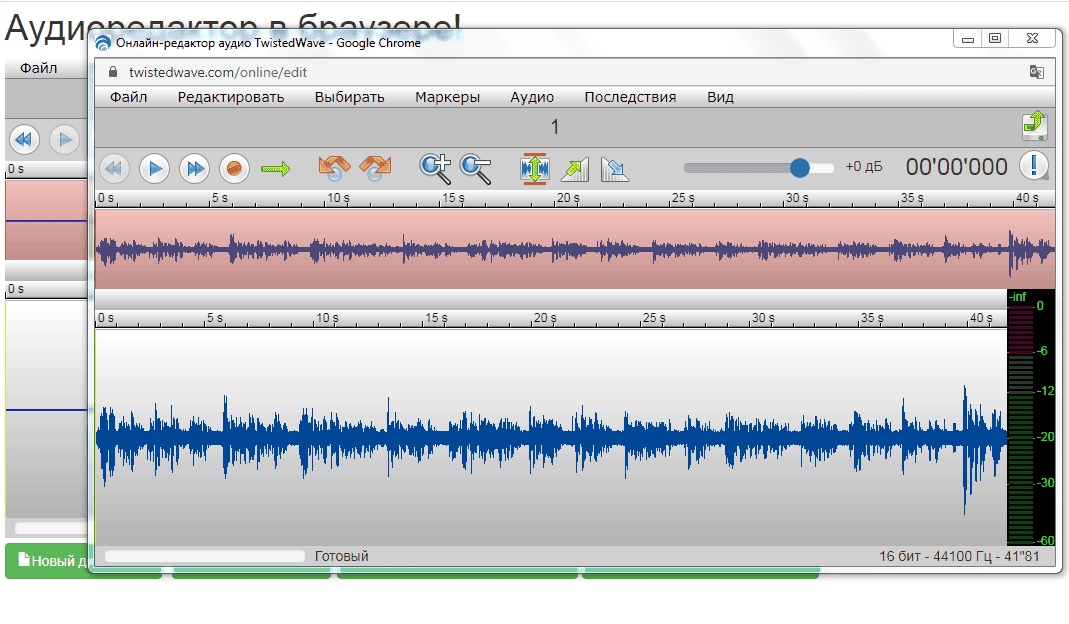Click the normalize/fit waveform icon
This screenshot has height=624, width=1069.
(x=535, y=168)
